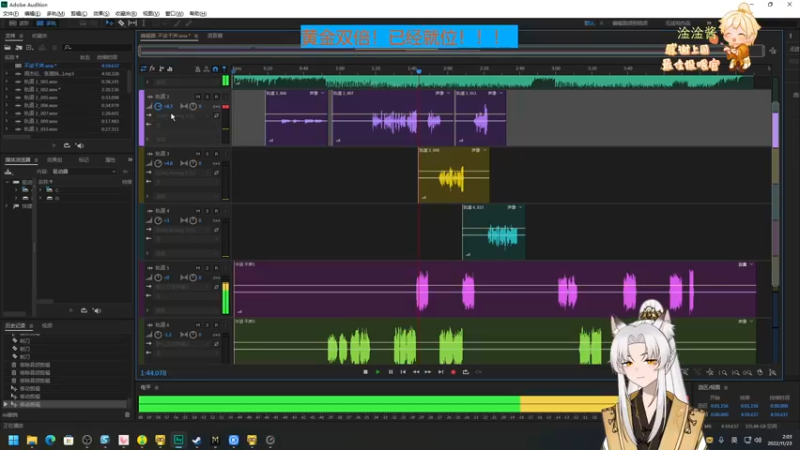
Task: Click the marker pin icon above tracks
Action: click(x=224, y=69)
